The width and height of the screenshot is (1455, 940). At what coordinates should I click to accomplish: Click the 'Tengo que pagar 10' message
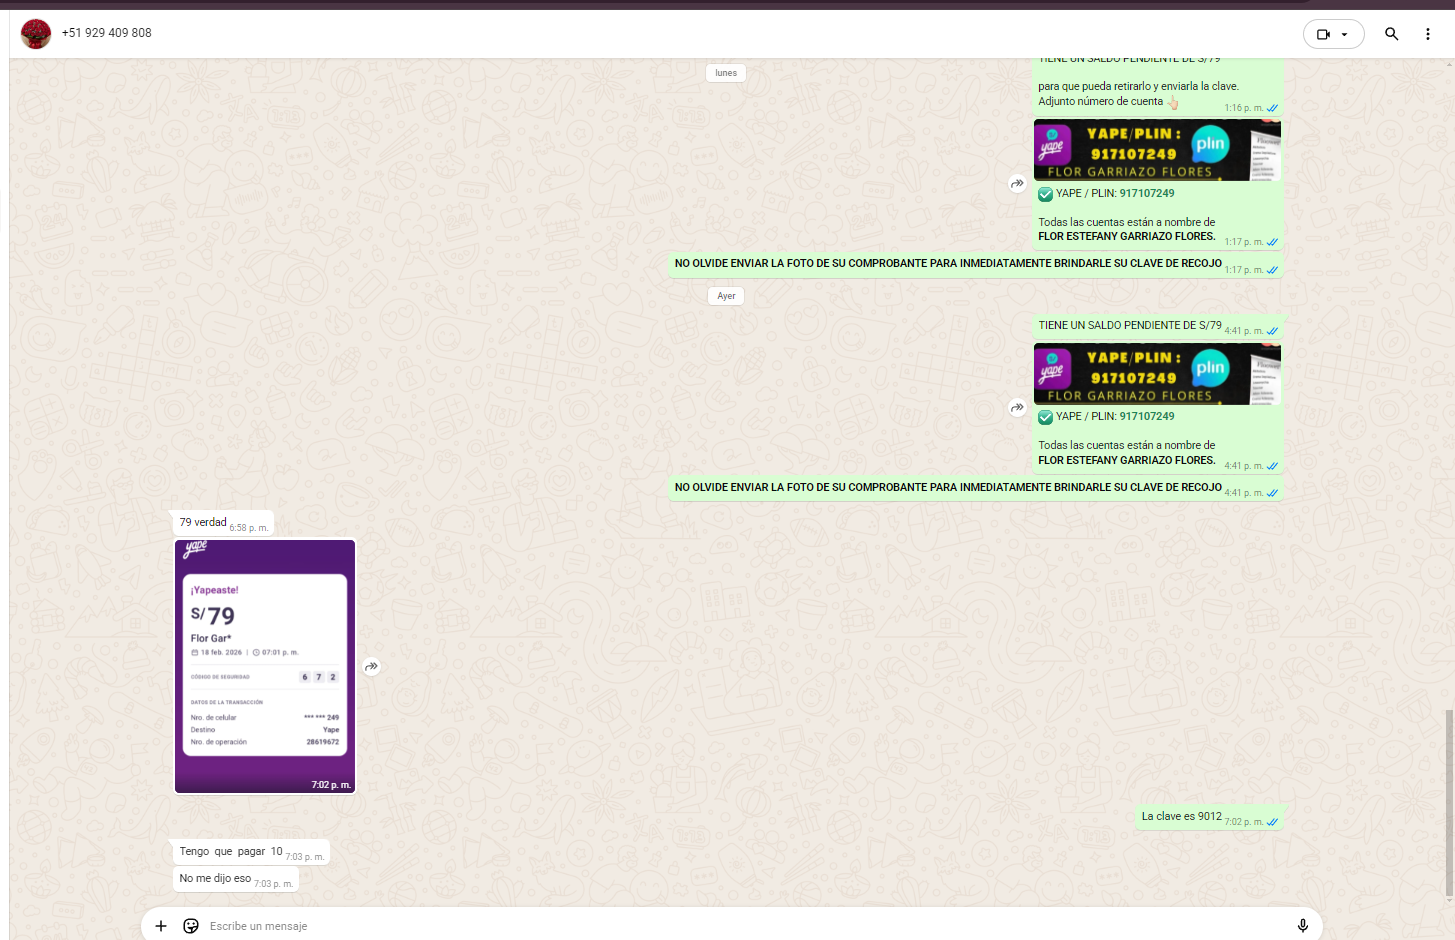pyautogui.click(x=231, y=852)
